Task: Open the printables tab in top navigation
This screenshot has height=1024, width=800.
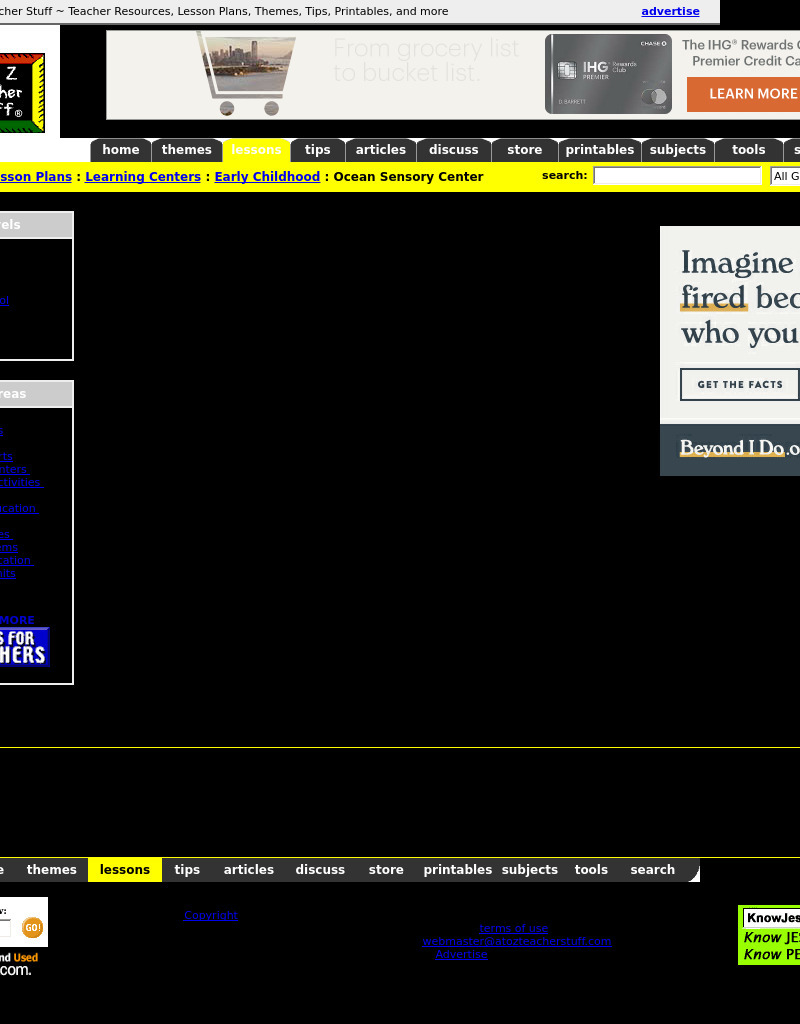Action: pyautogui.click(x=599, y=150)
